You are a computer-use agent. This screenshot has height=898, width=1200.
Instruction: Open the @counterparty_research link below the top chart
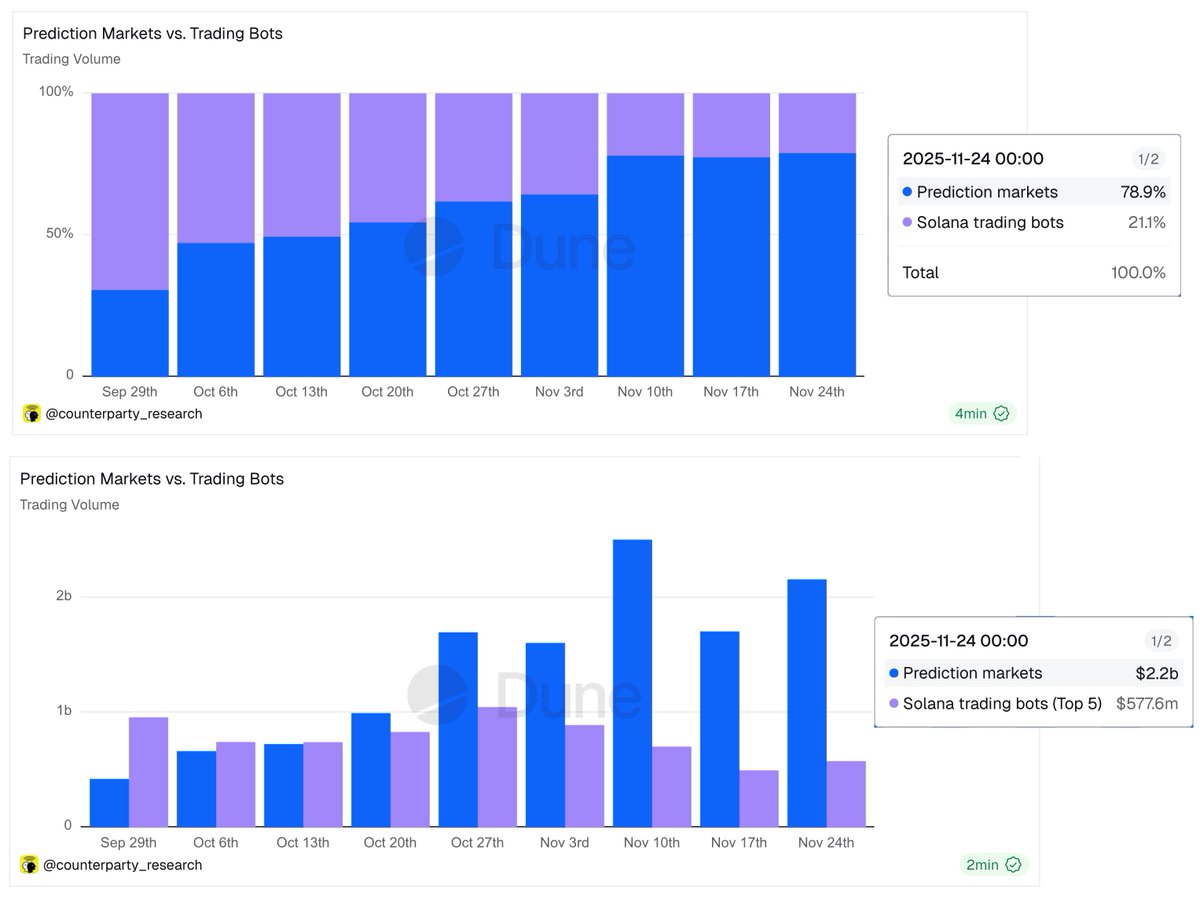[x=124, y=414]
